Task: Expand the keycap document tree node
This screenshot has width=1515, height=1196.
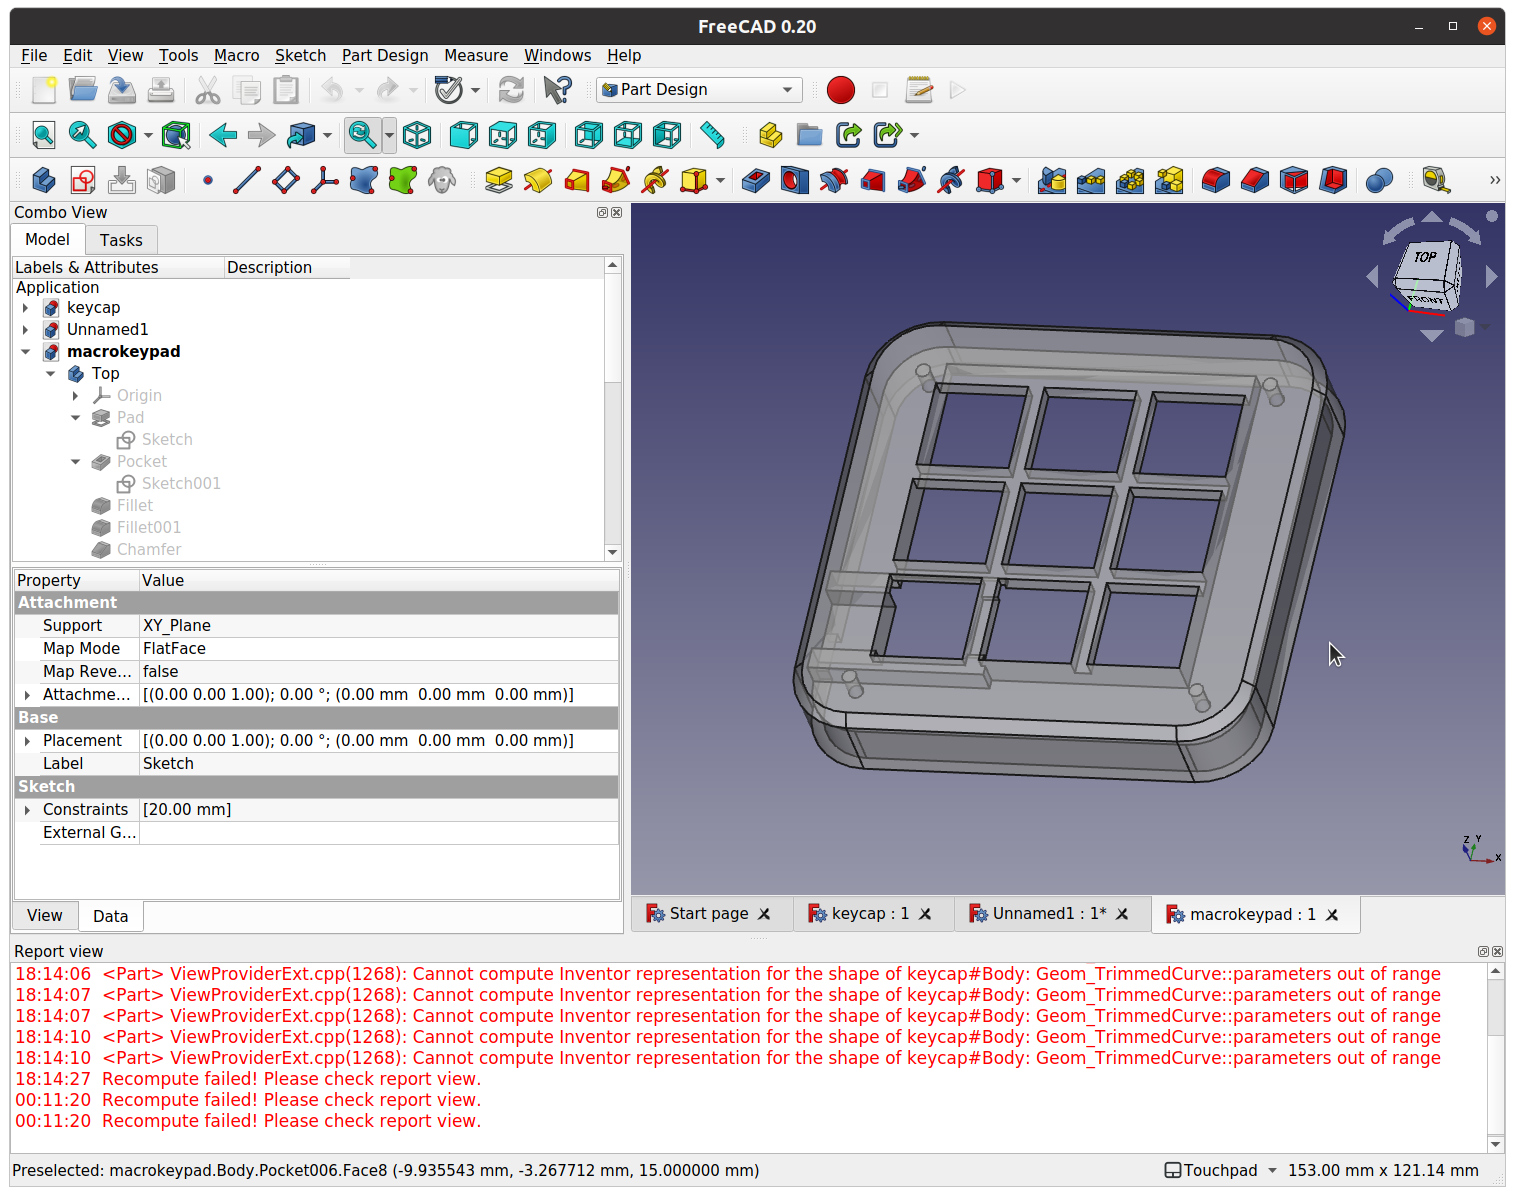Action: pos(26,308)
